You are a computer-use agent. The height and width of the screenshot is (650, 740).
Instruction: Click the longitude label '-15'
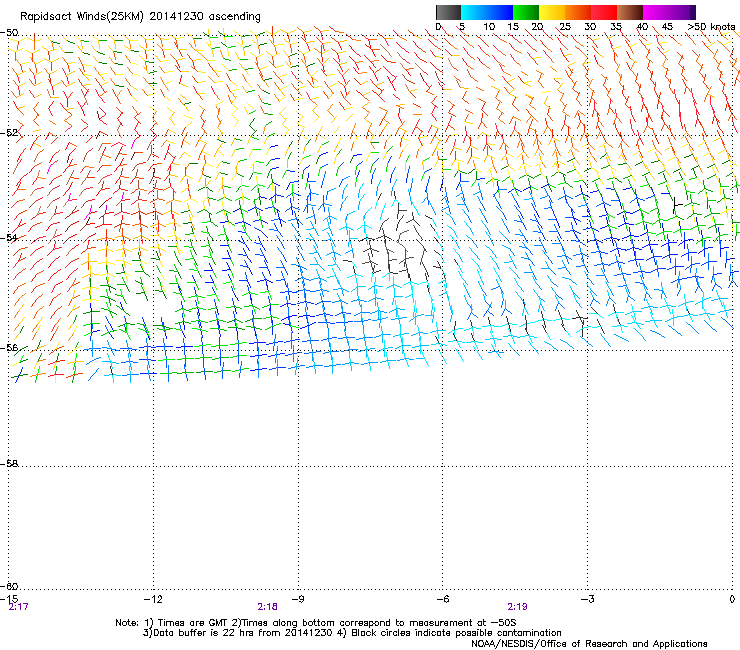click(9, 599)
